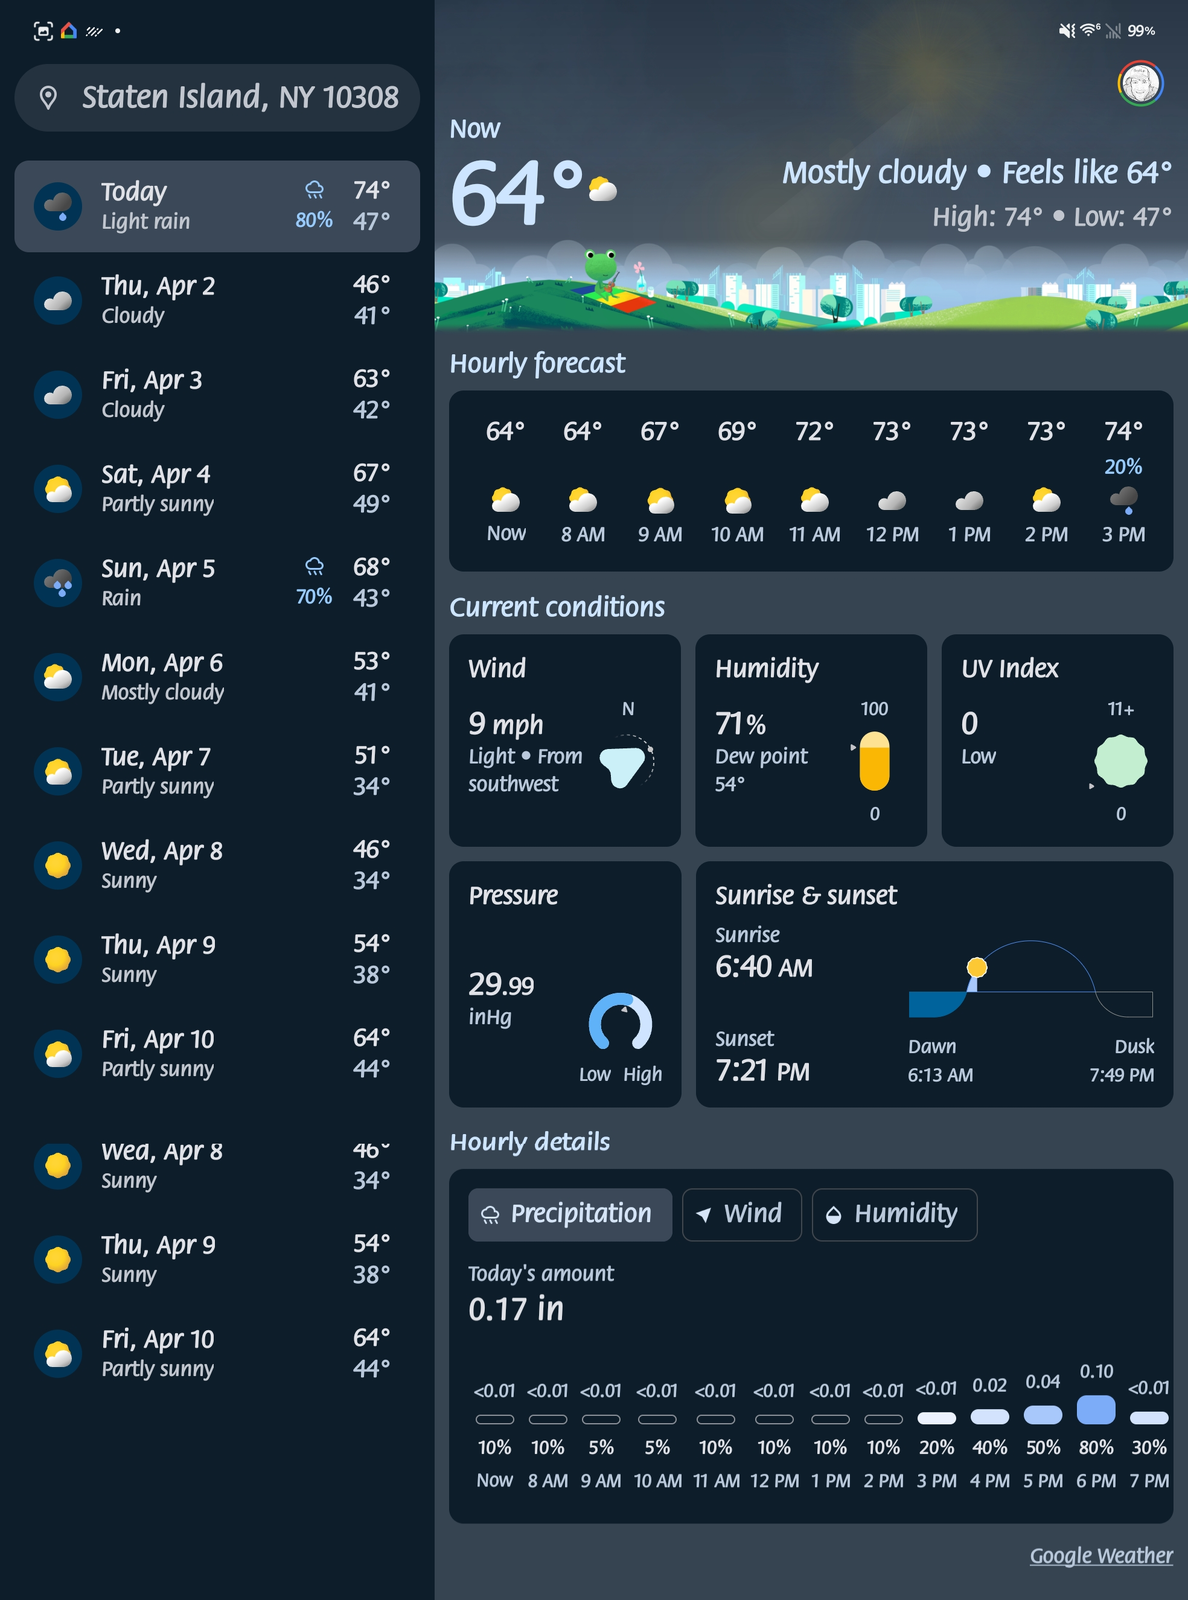Tap the 3 PM rain cloud icon
Screen dimensions: 1188x1600
[x=1123, y=498]
